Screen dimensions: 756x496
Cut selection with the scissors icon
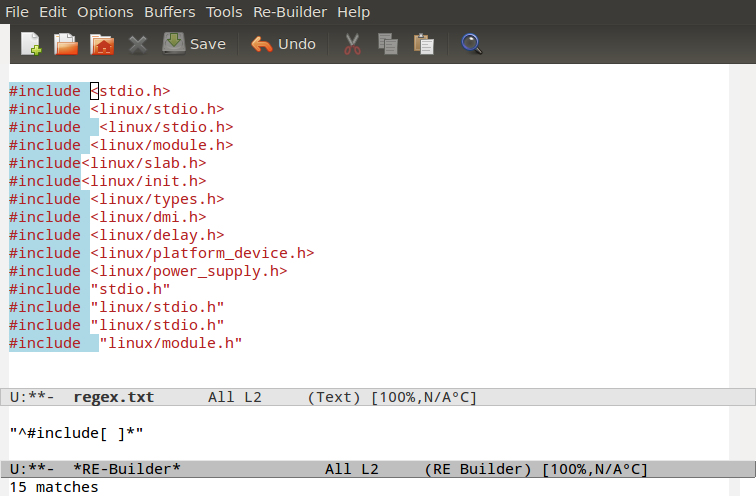[352, 44]
